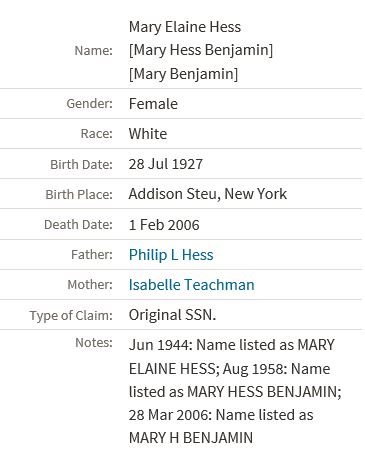Click the Notes text starting Jun 1944
This screenshot has width=365, height=457.
tap(235, 391)
